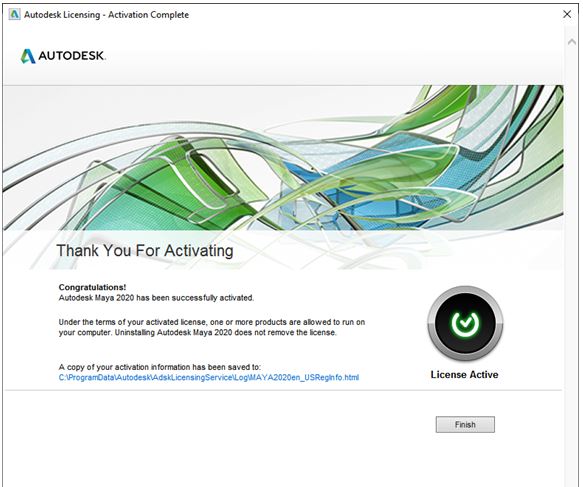Click 'A copy of your activation information' text
The image size is (583, 487).
(160, 367)
